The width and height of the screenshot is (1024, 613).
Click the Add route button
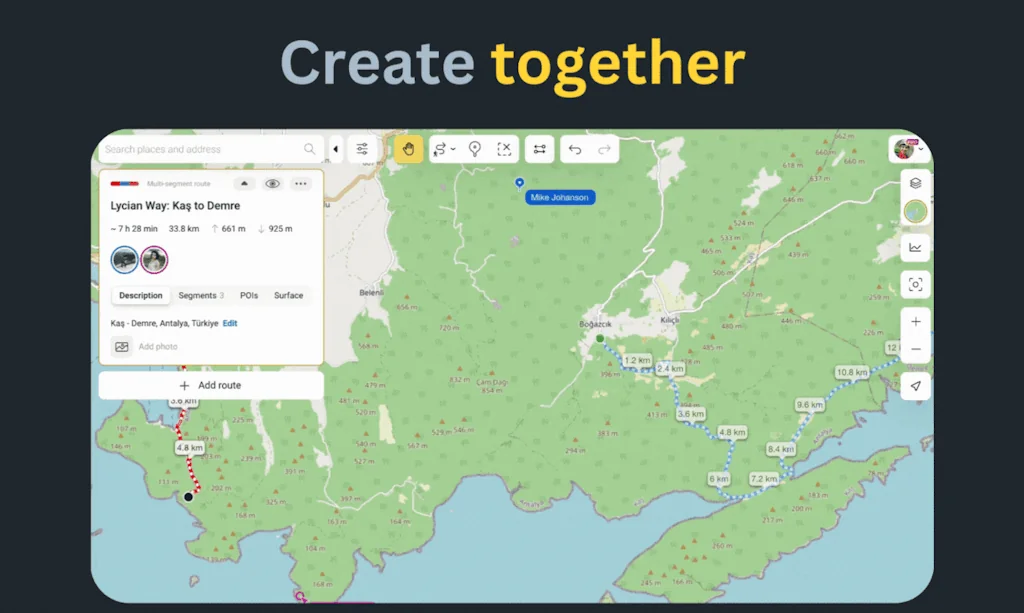[x=211, y=385]
